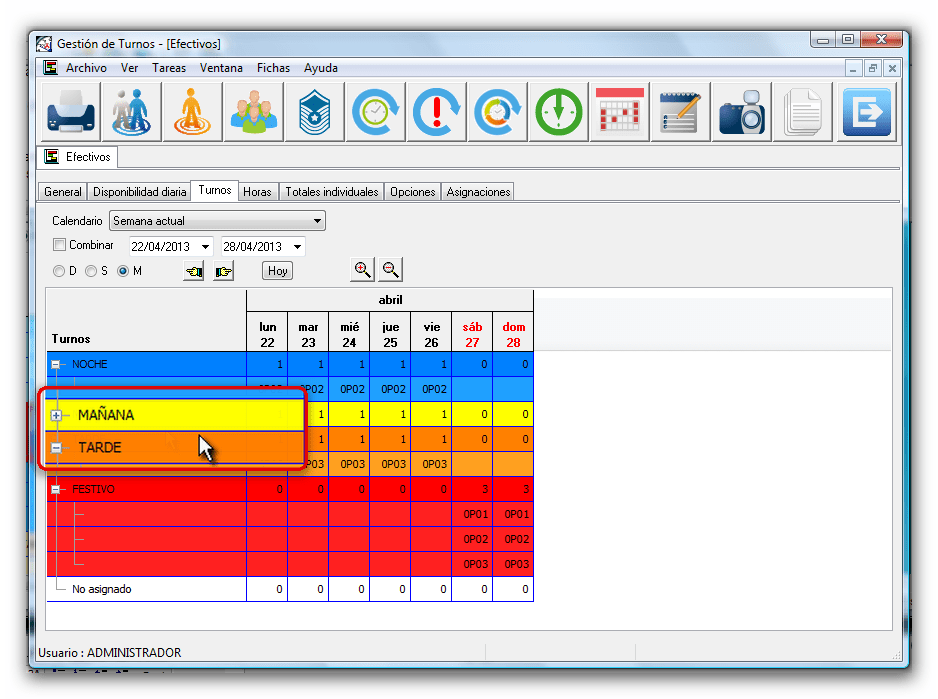Click FESTIVO 0P01 cell under sáb 27
The height and width of the screenshot is (699, 938).
(472, 514)
